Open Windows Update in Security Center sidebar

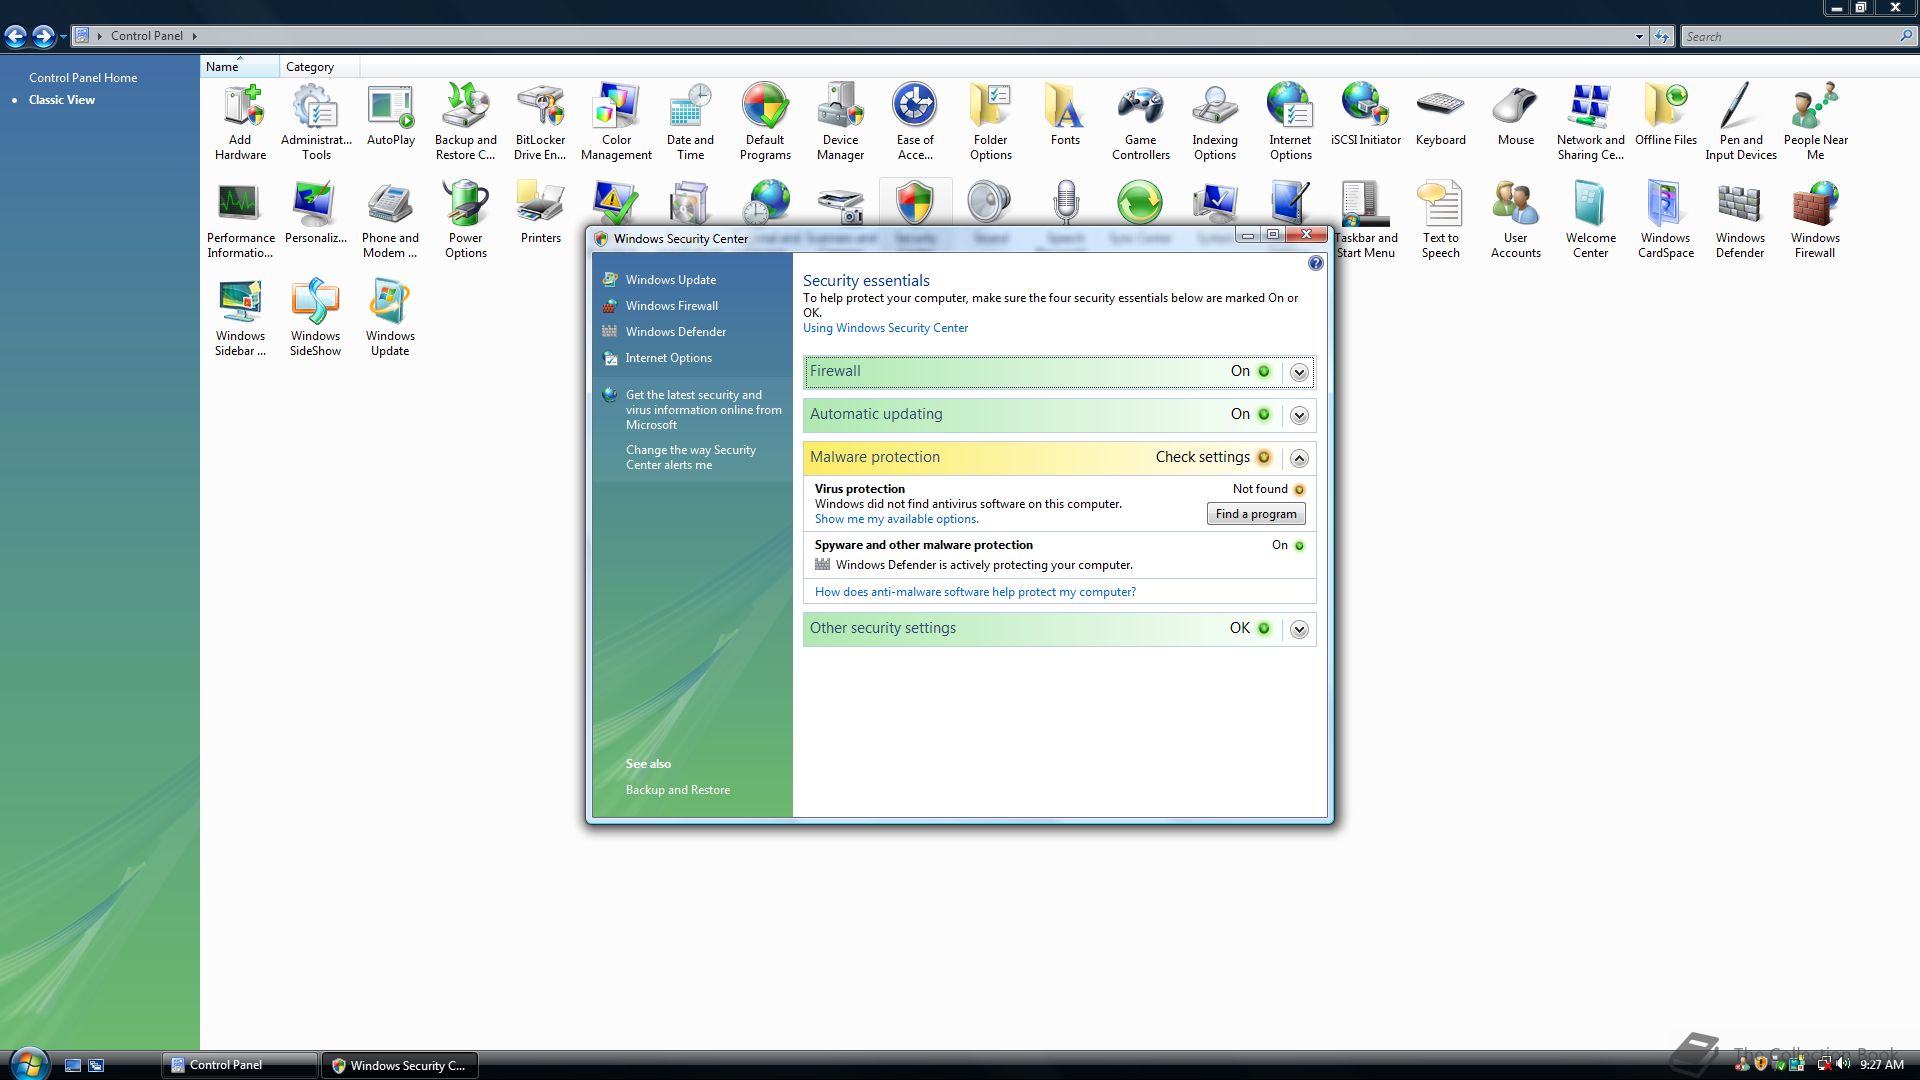670,280
